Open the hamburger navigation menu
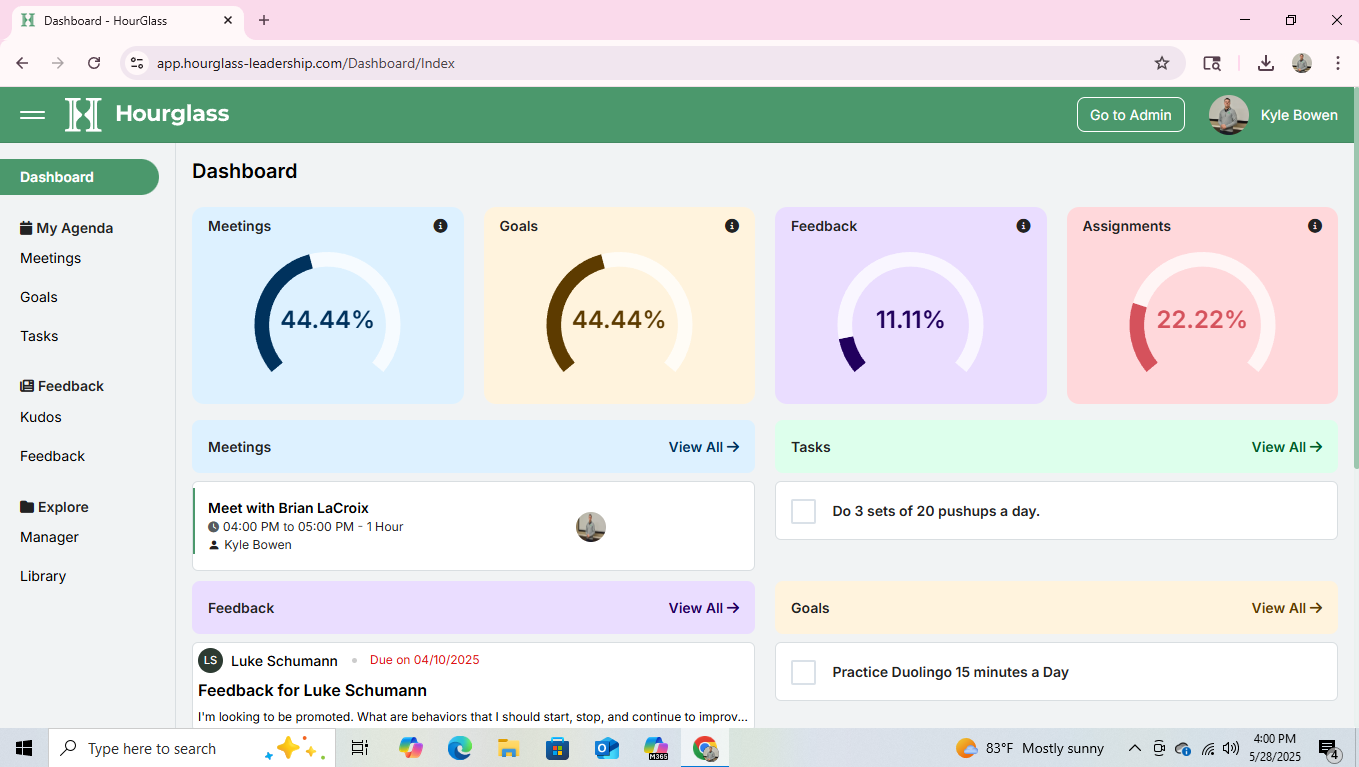Screen dimensions: 1359x767 pos(32,115)
